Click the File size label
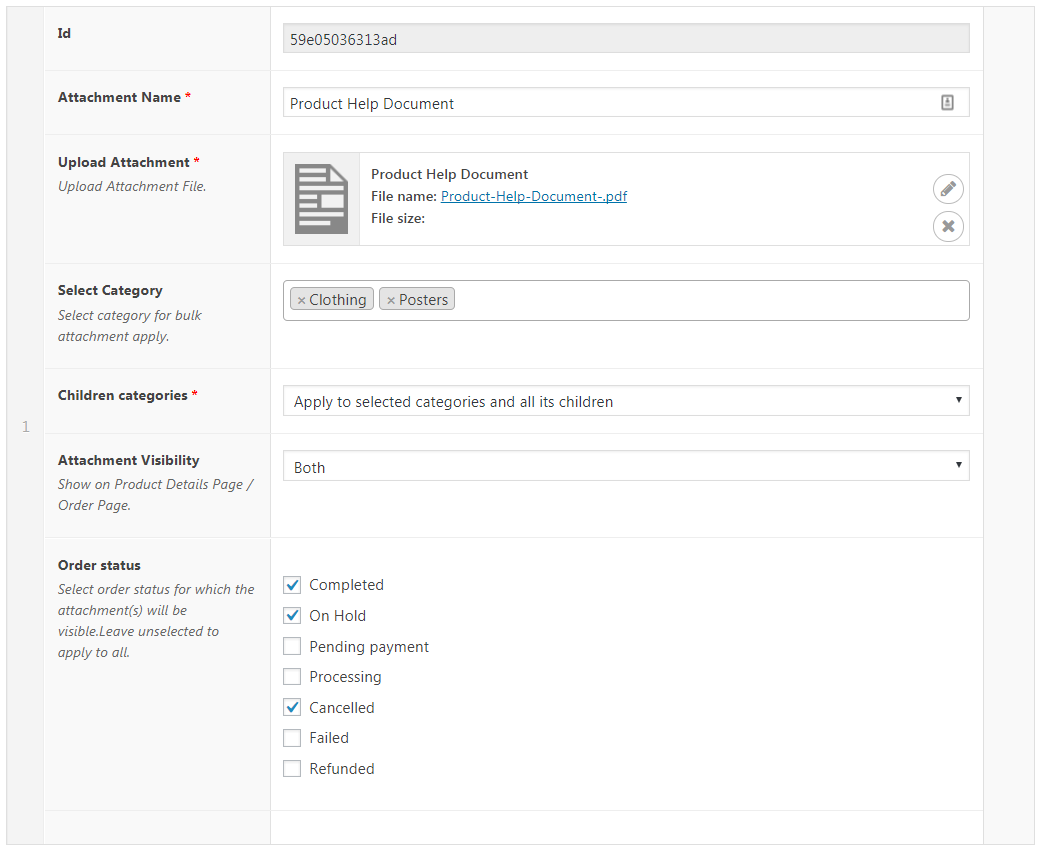The width and height of the screenshot is (1046, 853). 398,218
